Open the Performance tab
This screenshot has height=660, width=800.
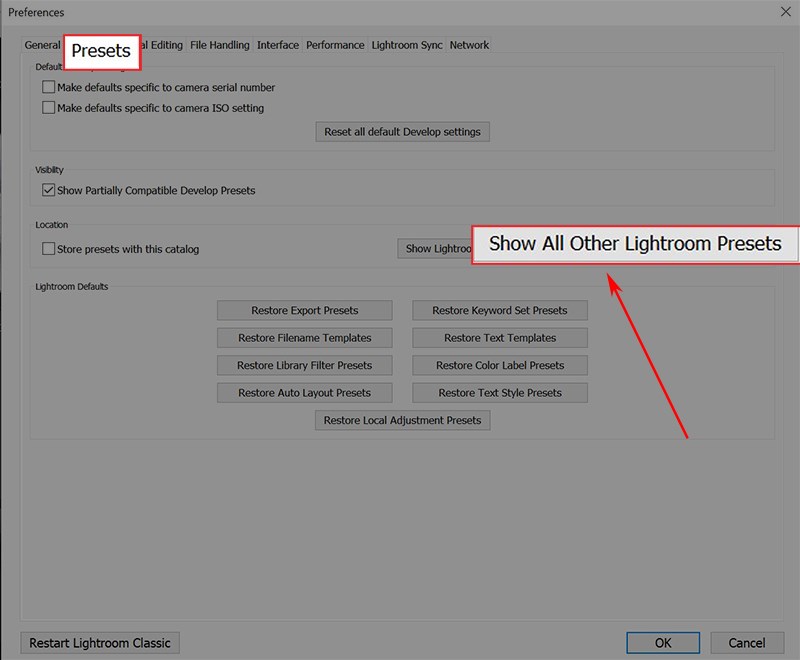335,45
